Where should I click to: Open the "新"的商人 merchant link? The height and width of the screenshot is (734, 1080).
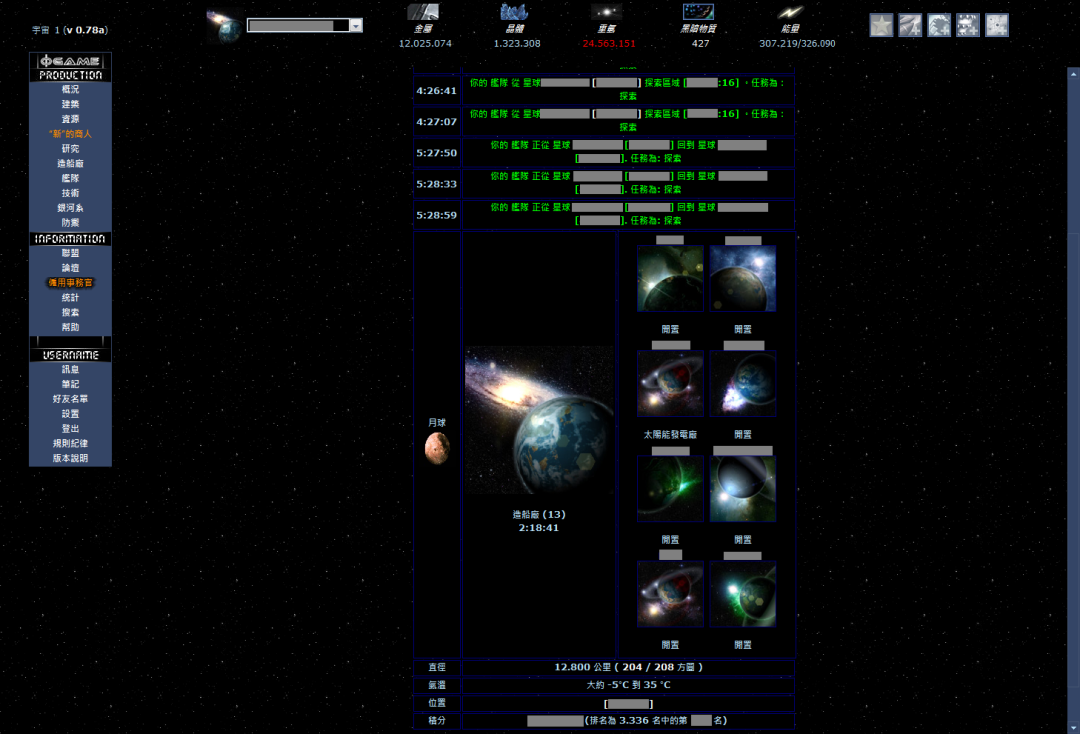(70, 134)
